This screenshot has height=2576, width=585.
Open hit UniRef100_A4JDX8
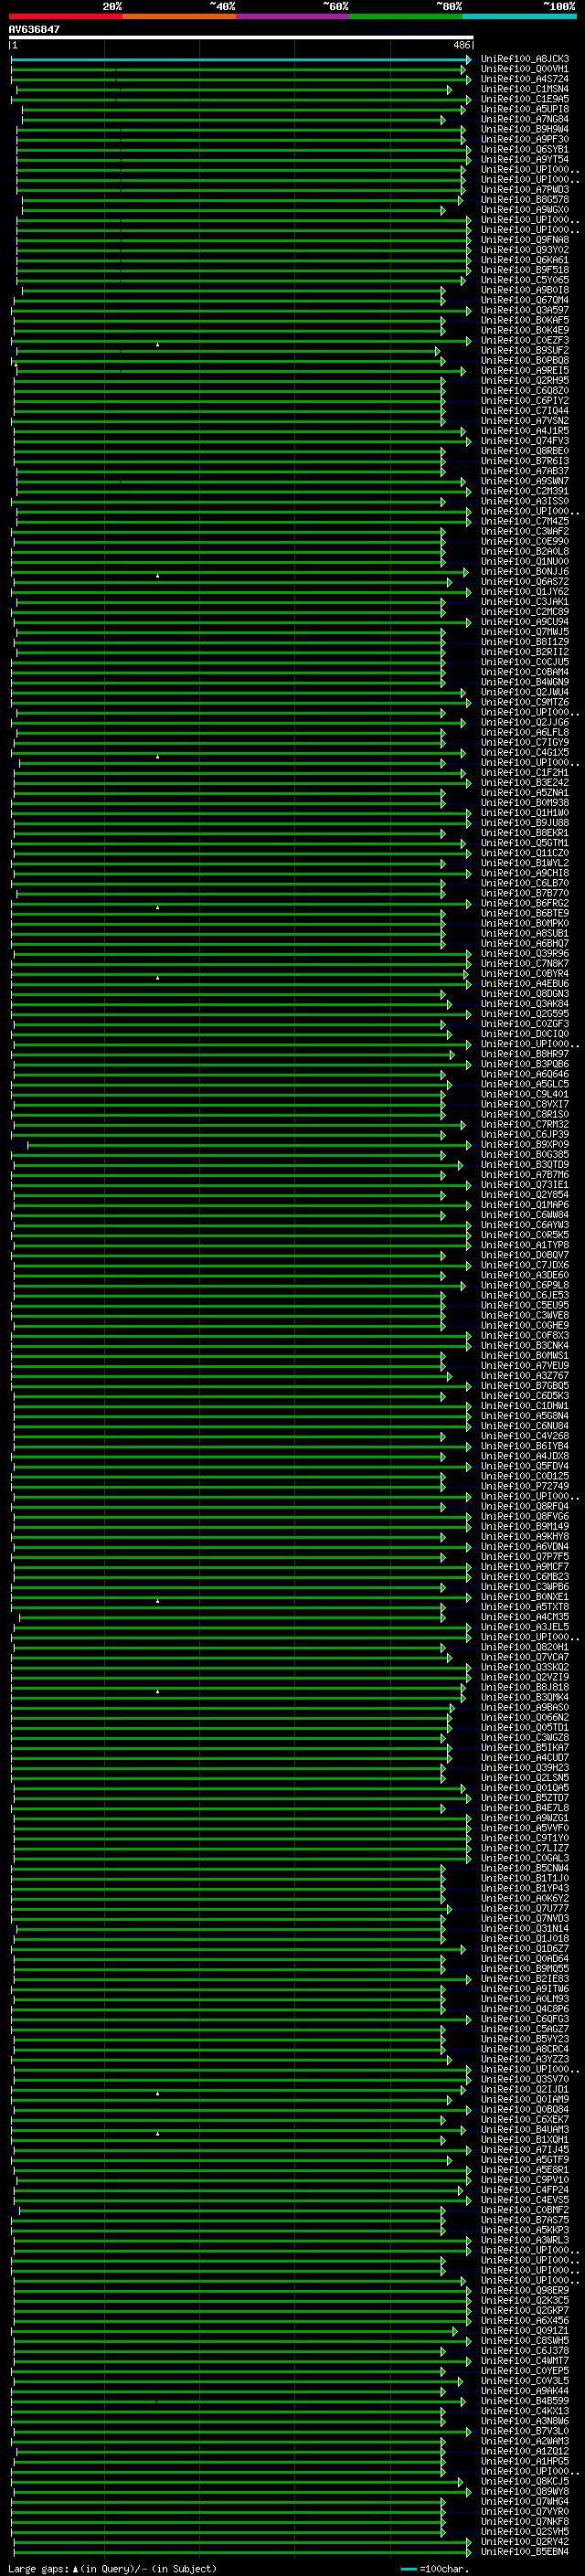[525, 1456]
